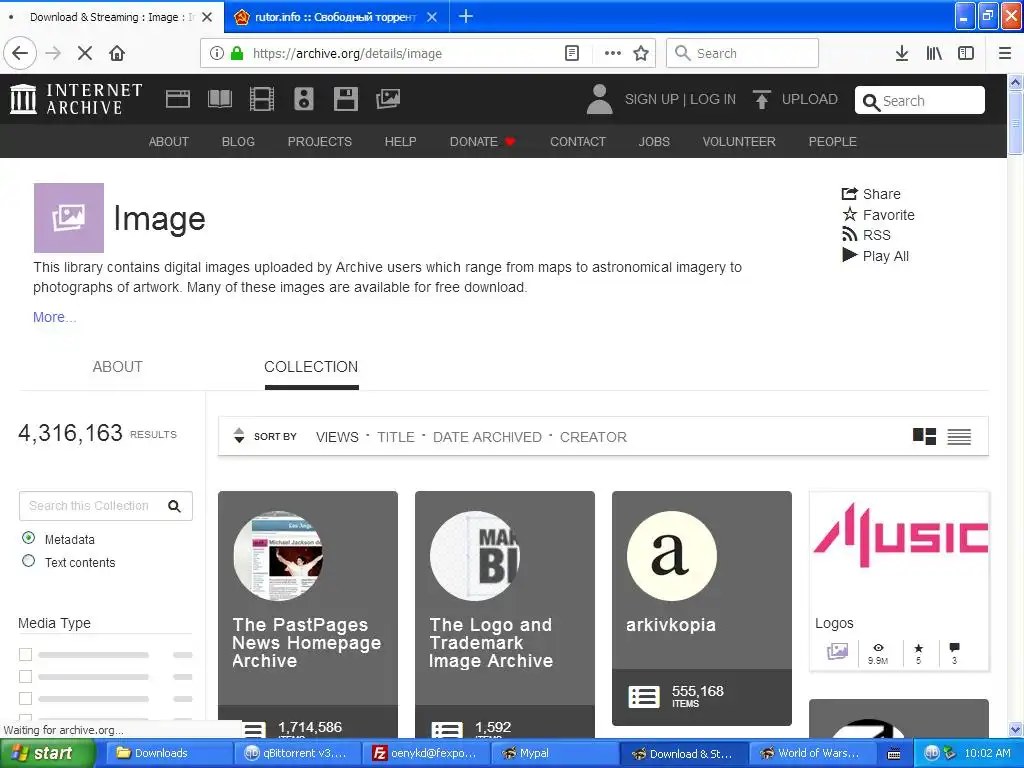Open the Logos item card

tap(899, 581)
